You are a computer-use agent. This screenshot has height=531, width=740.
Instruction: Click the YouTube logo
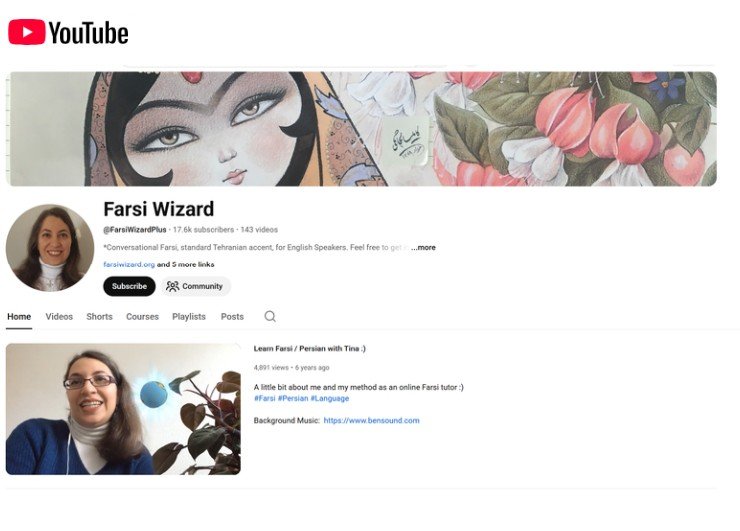(68, 33)
